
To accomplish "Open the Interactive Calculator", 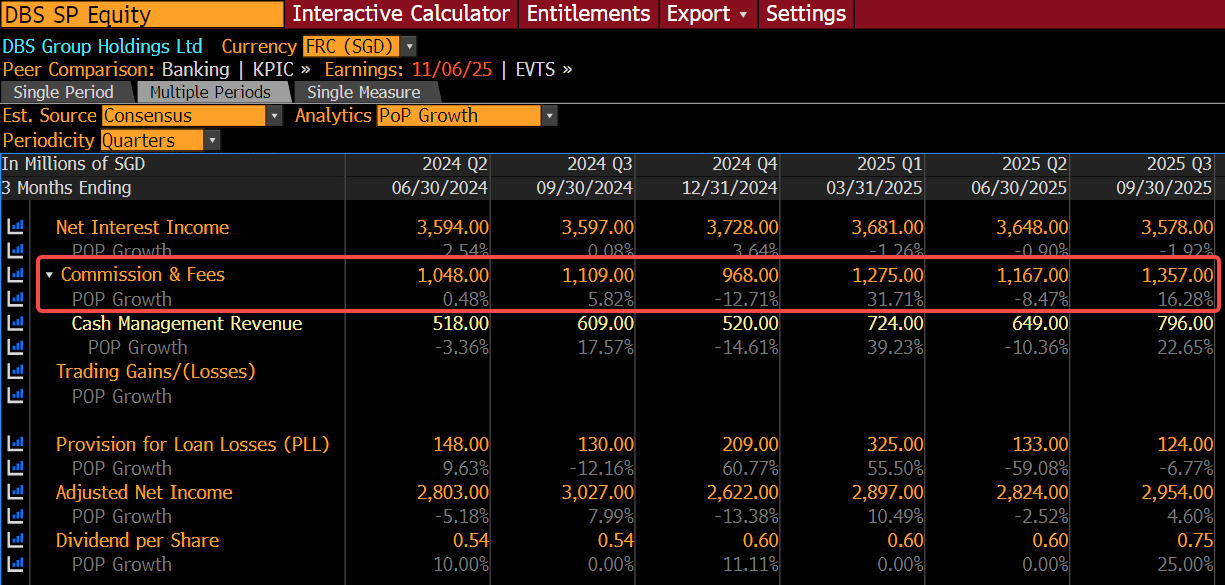I will click(x=401, y=14).
